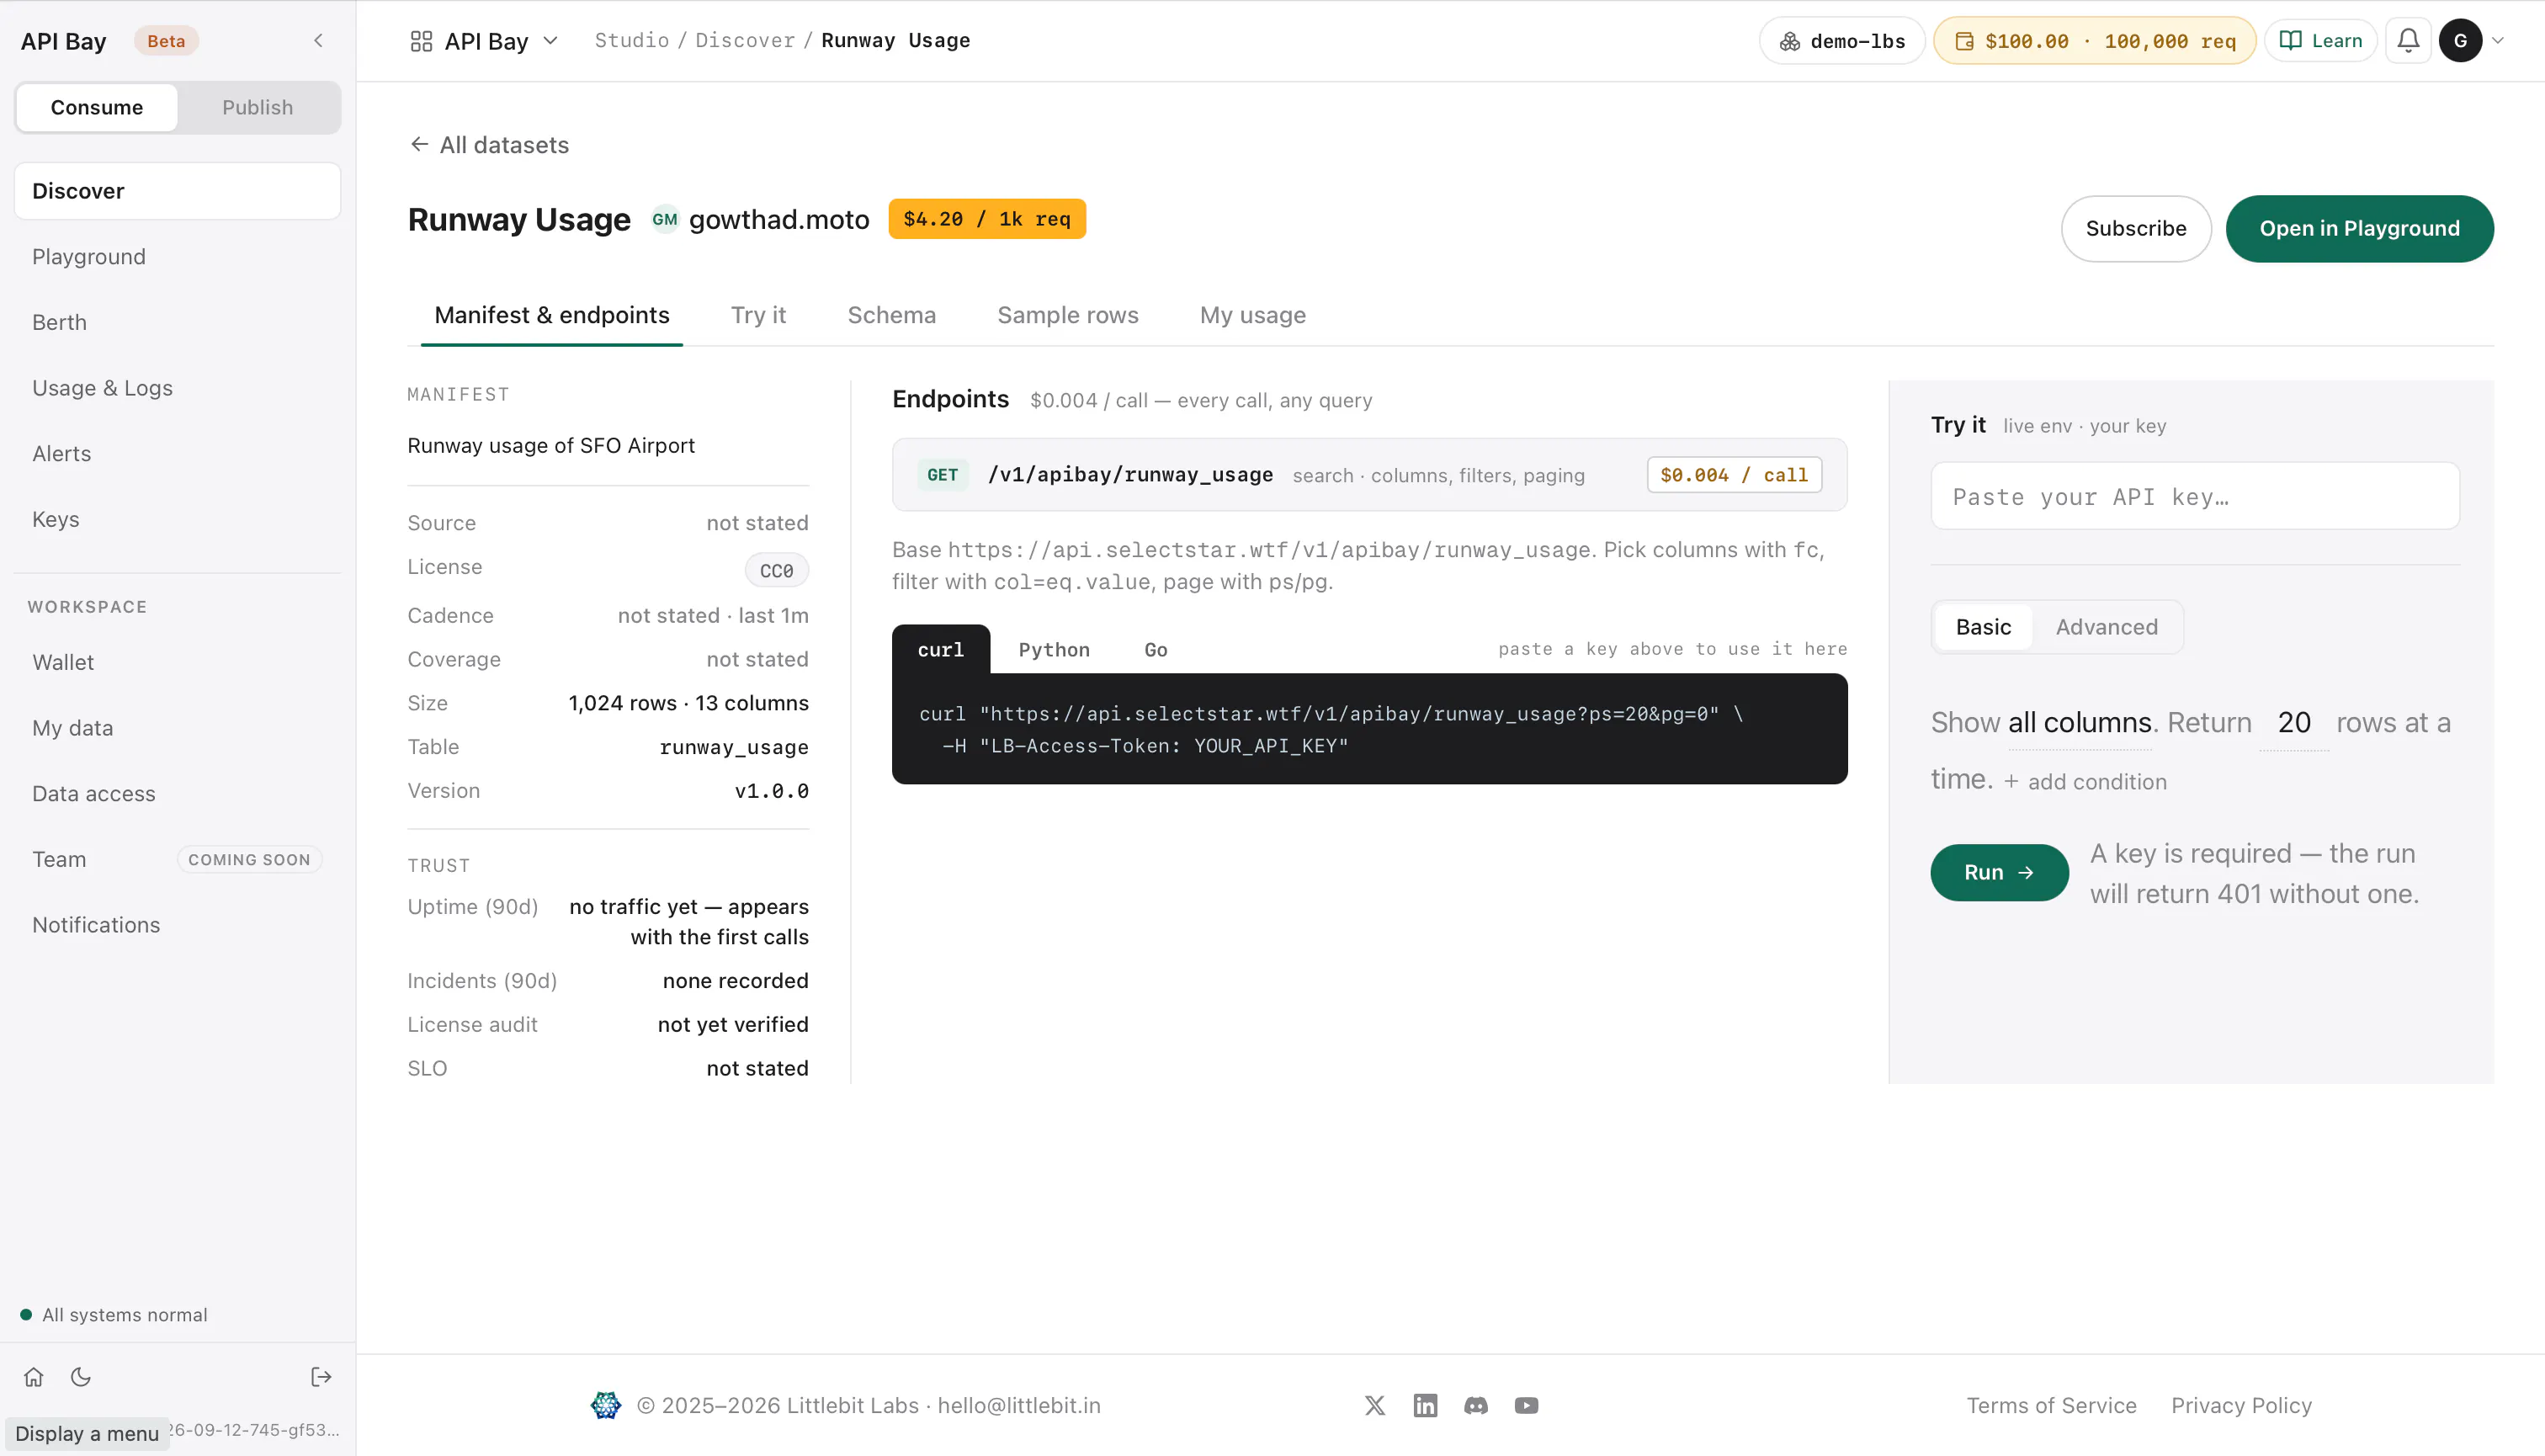
Task: Open the user avatar G menu
Action: (2460, 41)
